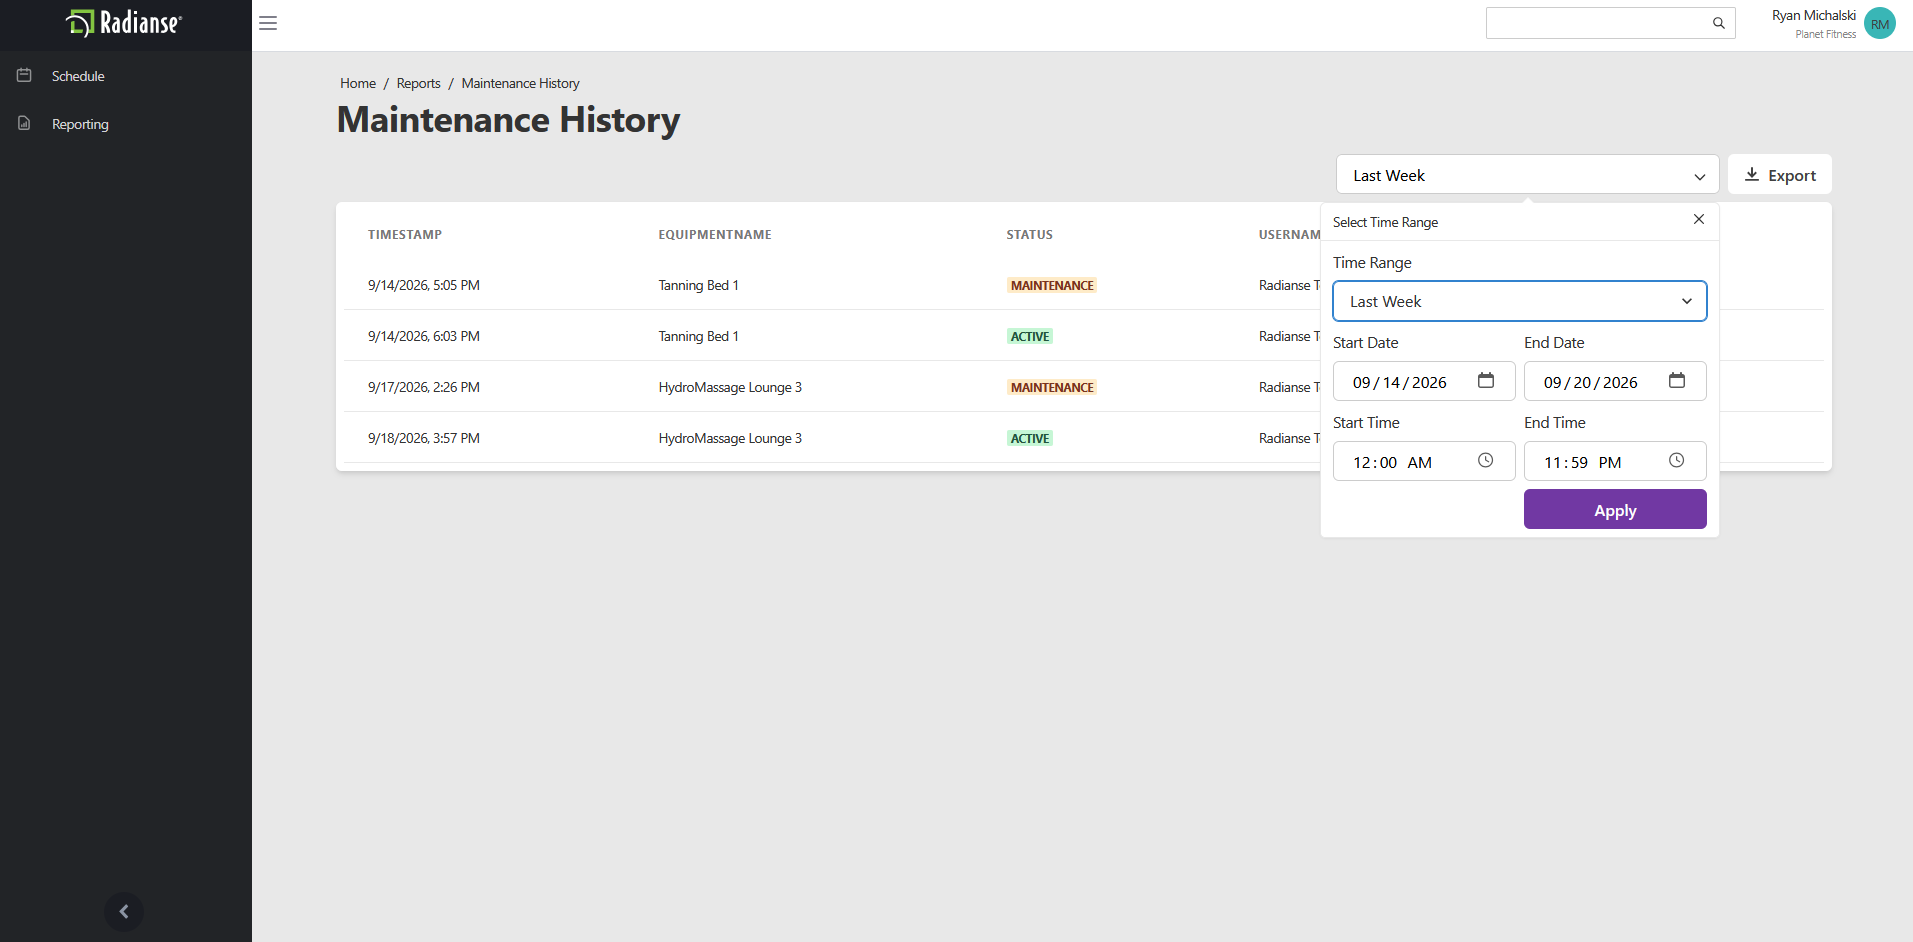Select the 9/14/2026, 5:05 PM timestamp cell

424,285
